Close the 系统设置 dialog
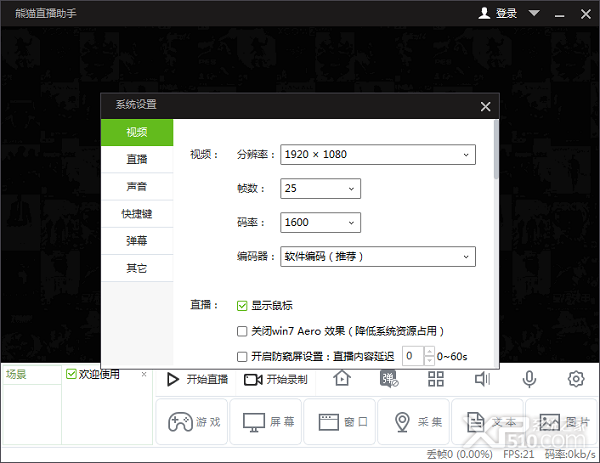Image resolution: width=600 pixels, height=463 pixels. coord(485,106)
